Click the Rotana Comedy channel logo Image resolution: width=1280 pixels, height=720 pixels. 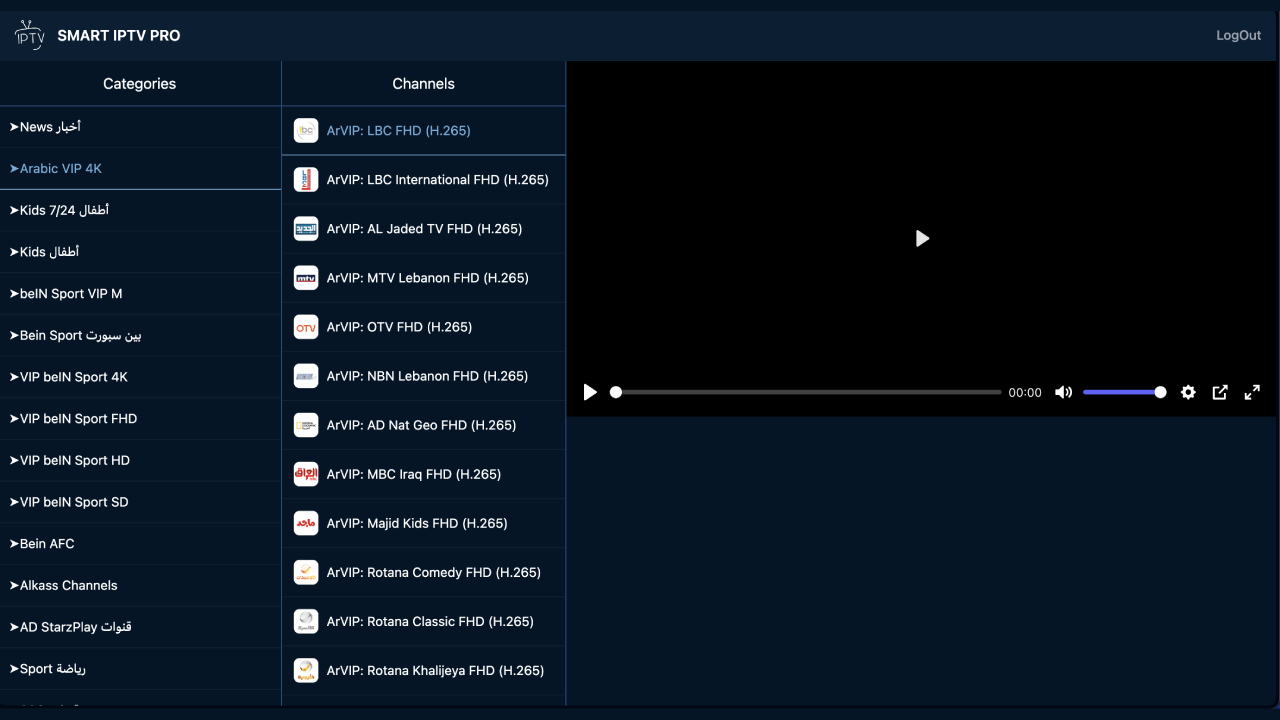click(x=306, y=572)
